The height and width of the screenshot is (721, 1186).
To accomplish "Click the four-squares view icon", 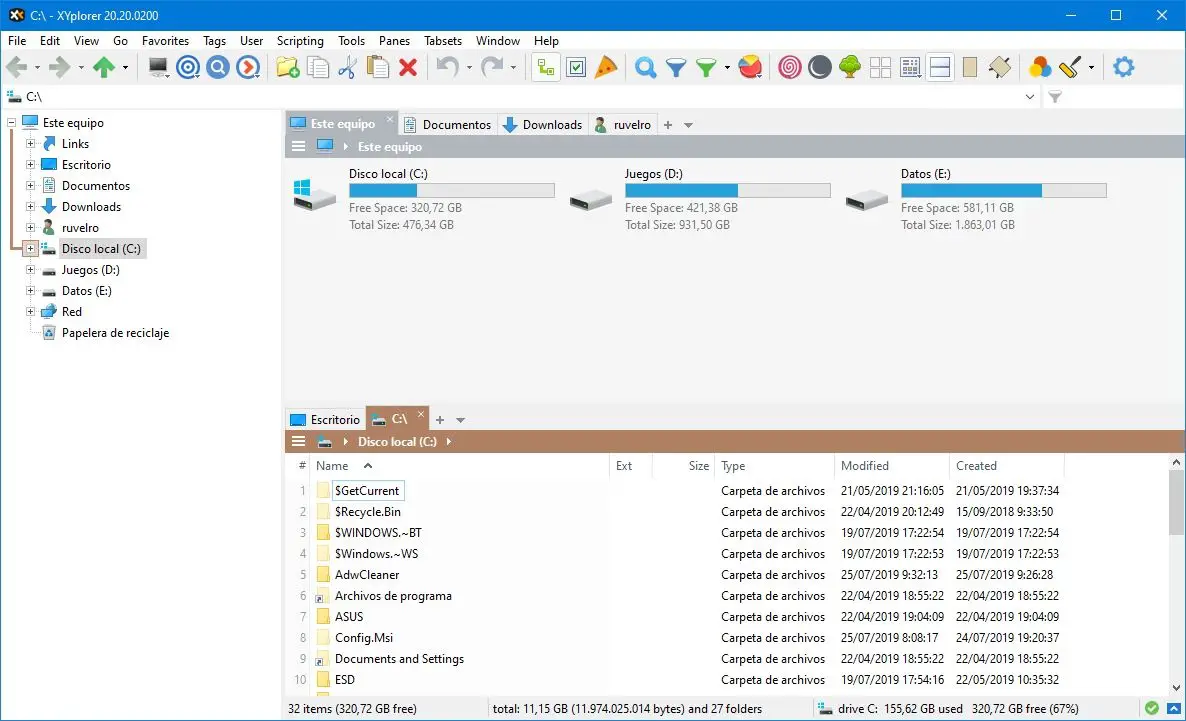I will point(880,67).
